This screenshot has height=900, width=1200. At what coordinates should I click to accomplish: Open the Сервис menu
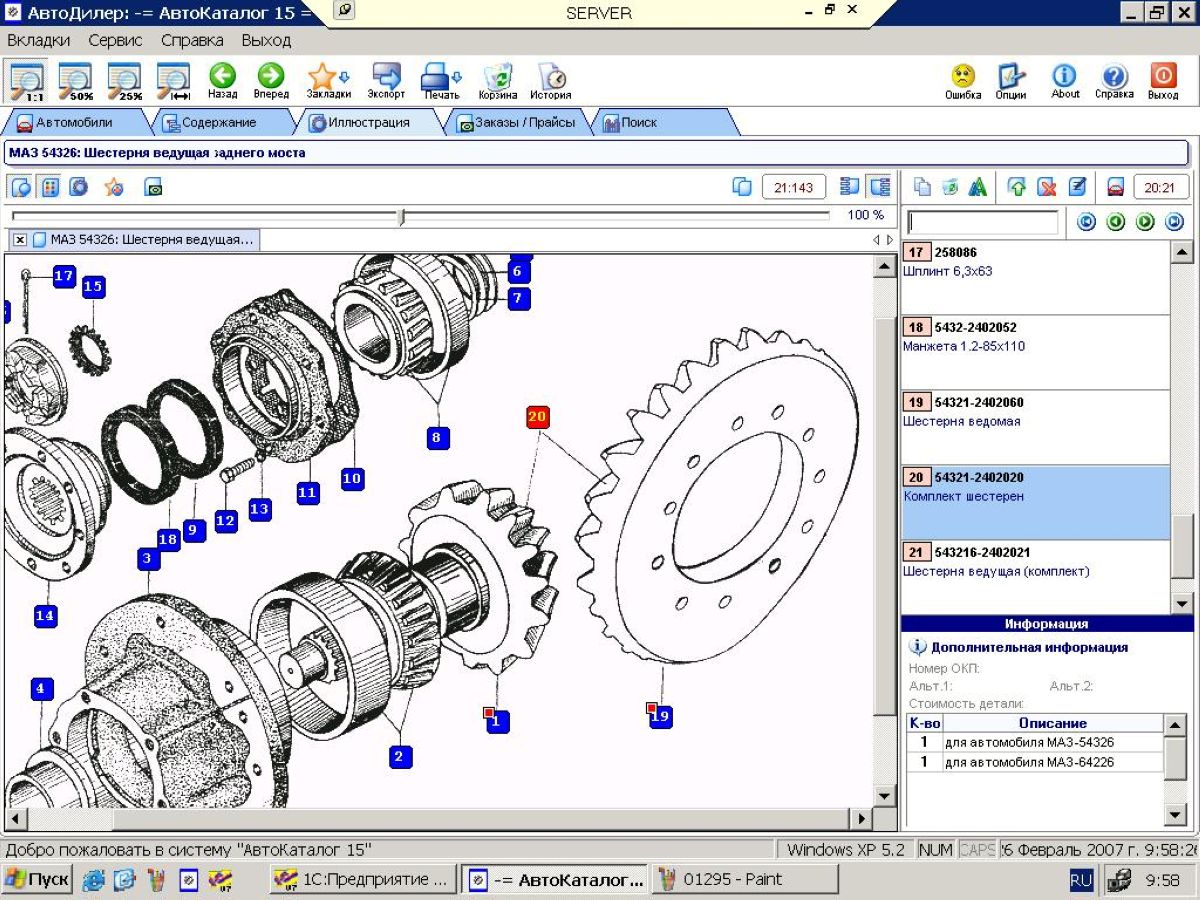coord(115,41)
